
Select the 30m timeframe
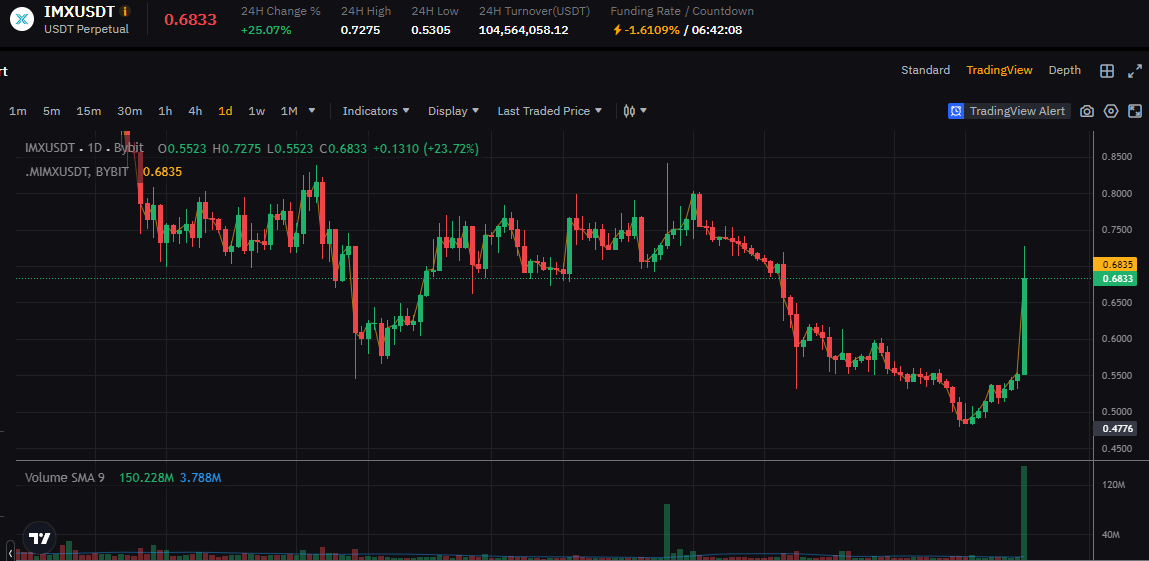tap(130, 111)
